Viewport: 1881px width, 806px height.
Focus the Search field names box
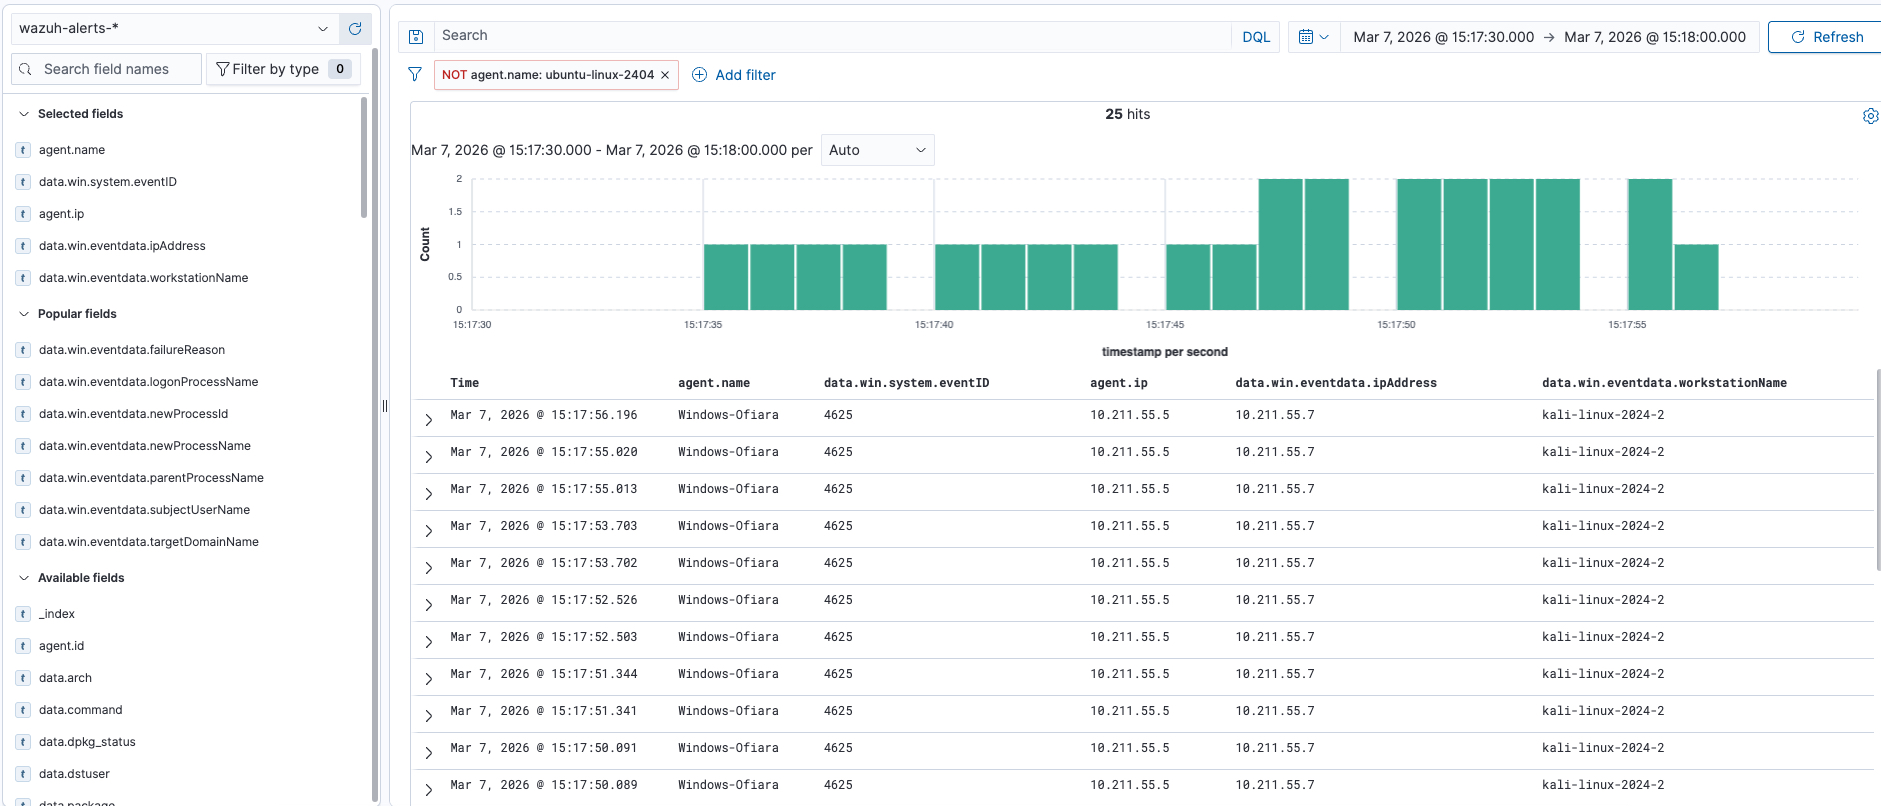[107, 69]
